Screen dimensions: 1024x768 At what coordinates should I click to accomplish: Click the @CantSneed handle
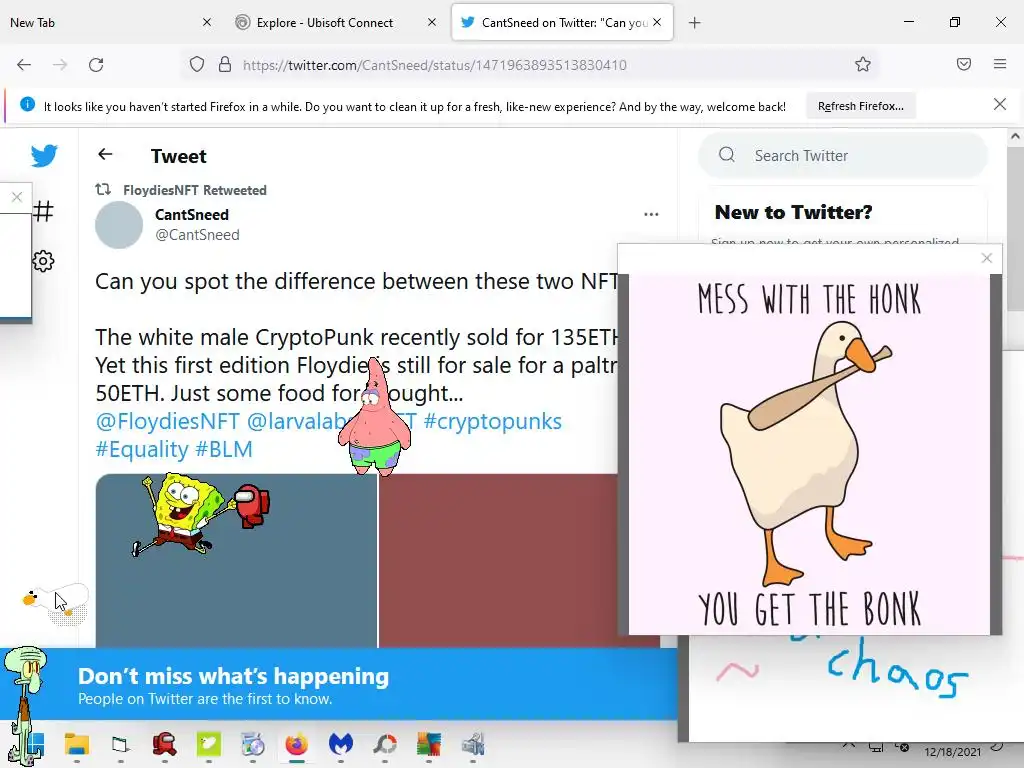tap(197, 234)
